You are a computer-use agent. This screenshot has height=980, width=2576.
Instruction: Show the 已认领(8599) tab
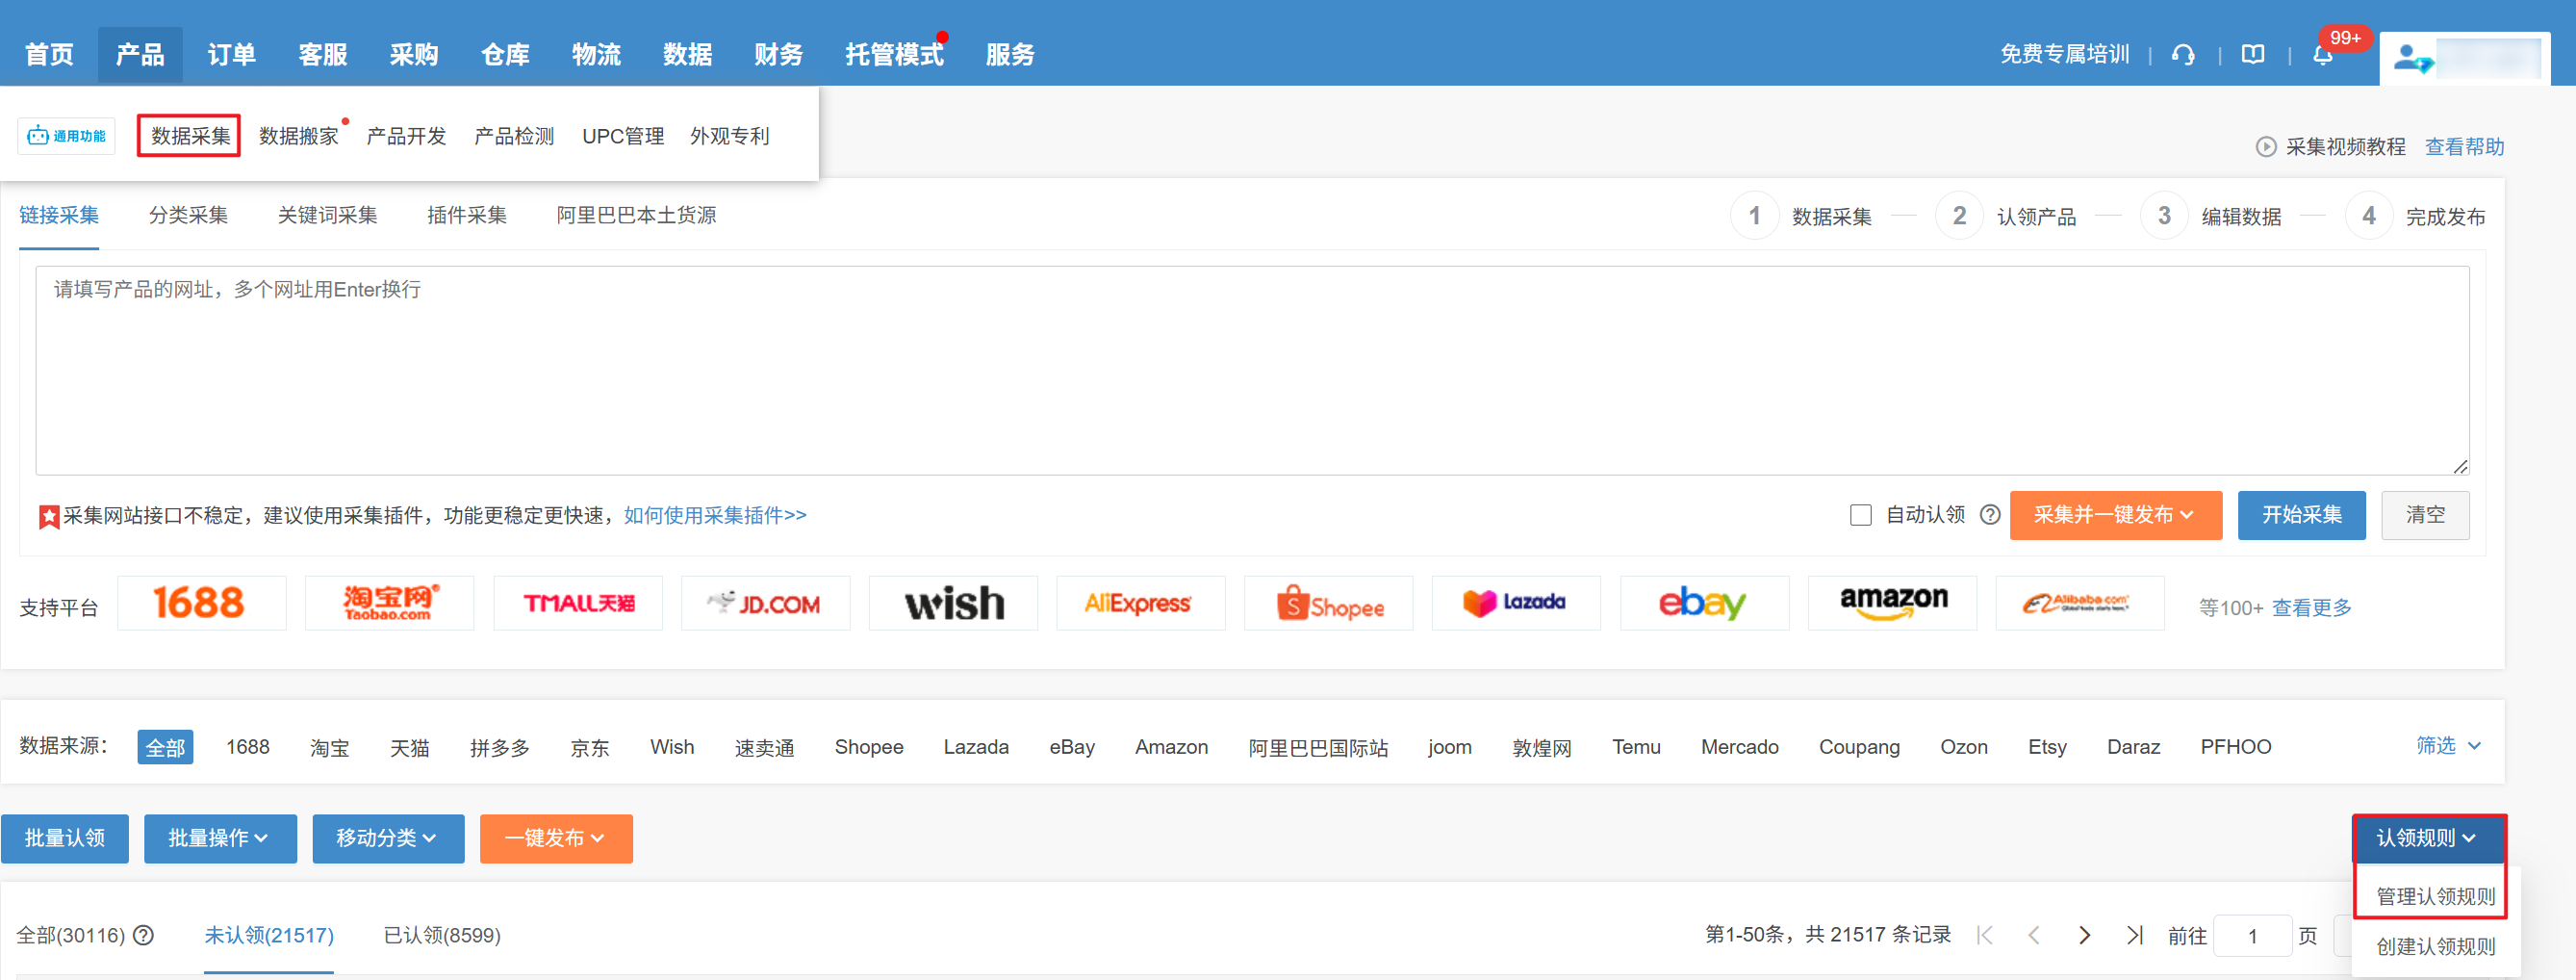442,935
